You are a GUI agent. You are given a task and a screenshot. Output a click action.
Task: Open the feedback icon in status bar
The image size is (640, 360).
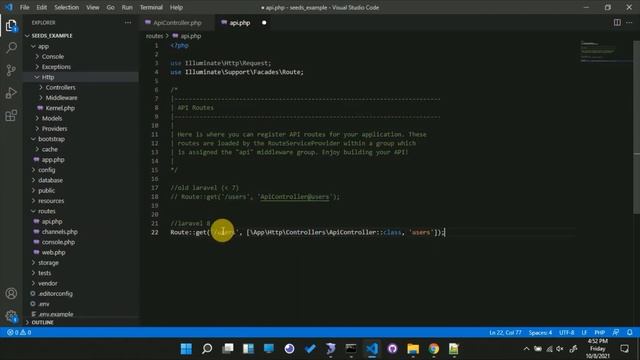click(x=616, y=332)
